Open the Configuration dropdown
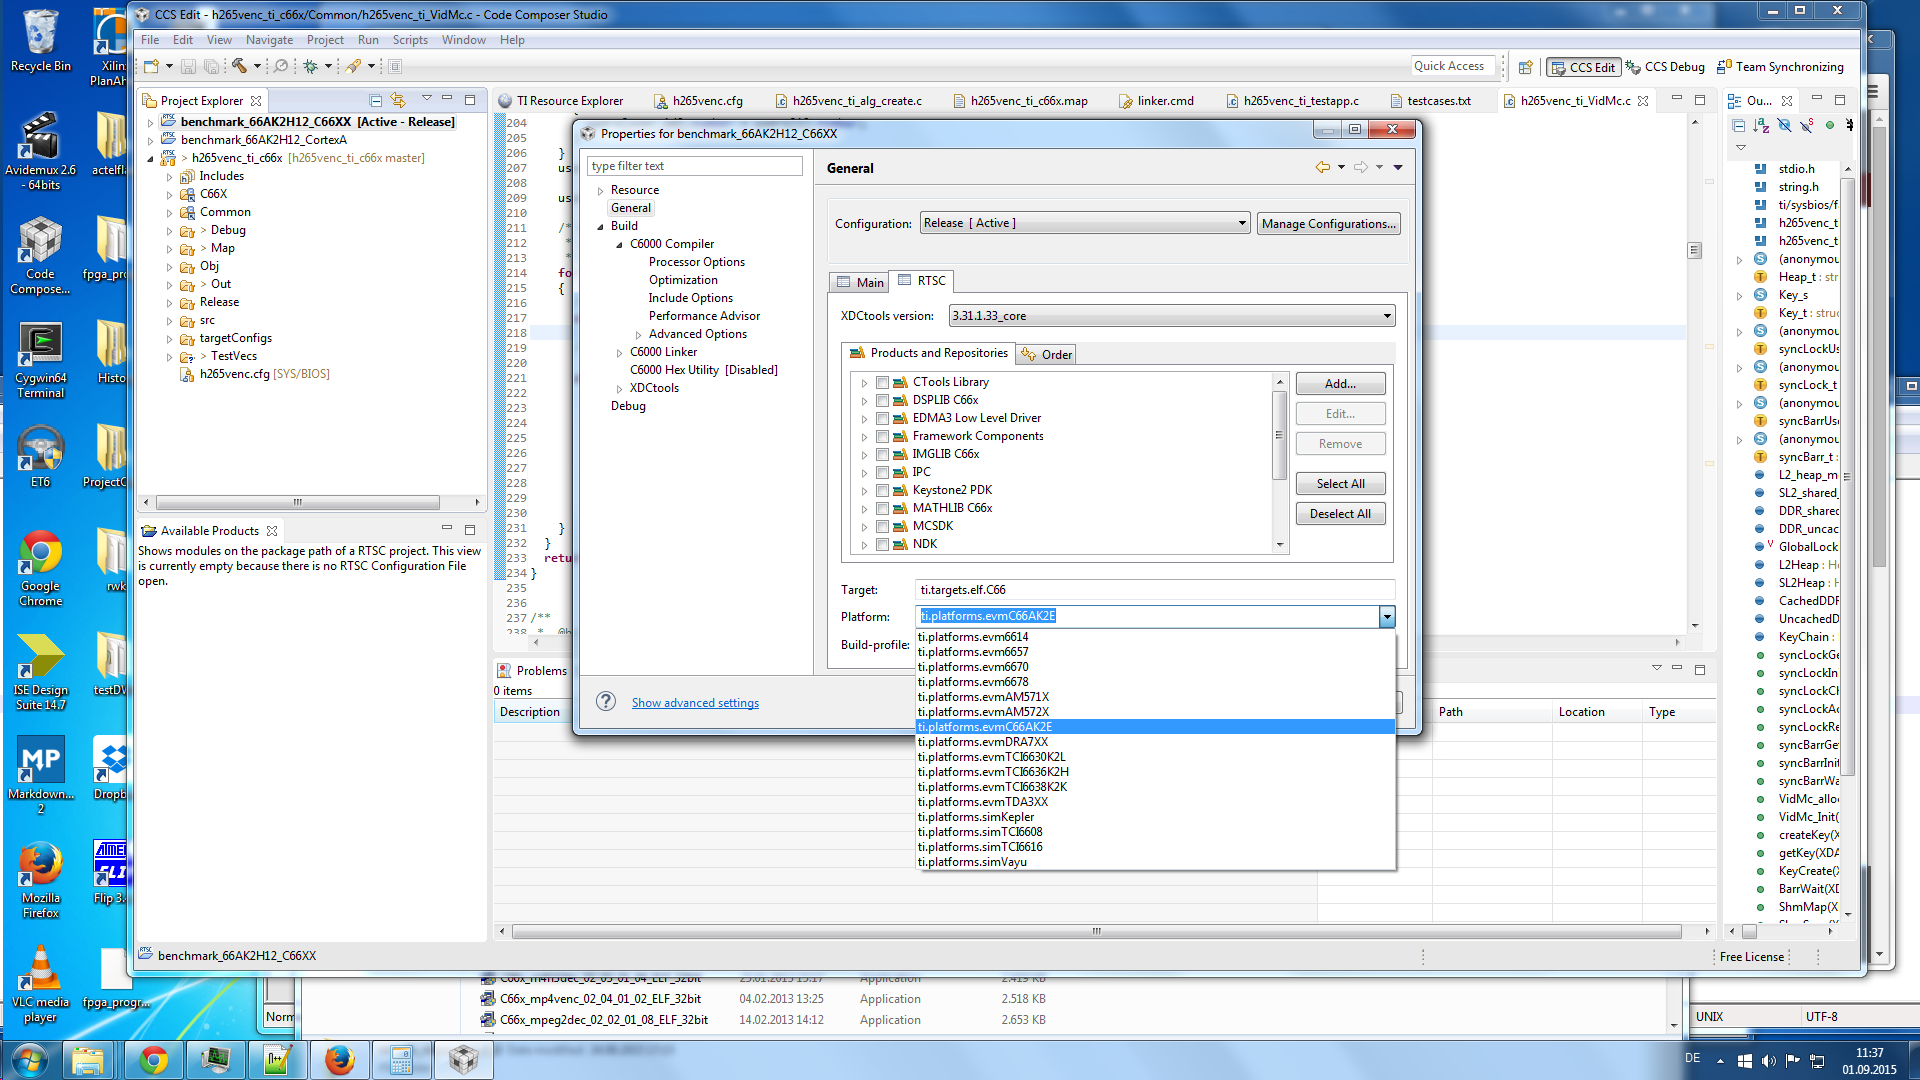 [1085, 223]
